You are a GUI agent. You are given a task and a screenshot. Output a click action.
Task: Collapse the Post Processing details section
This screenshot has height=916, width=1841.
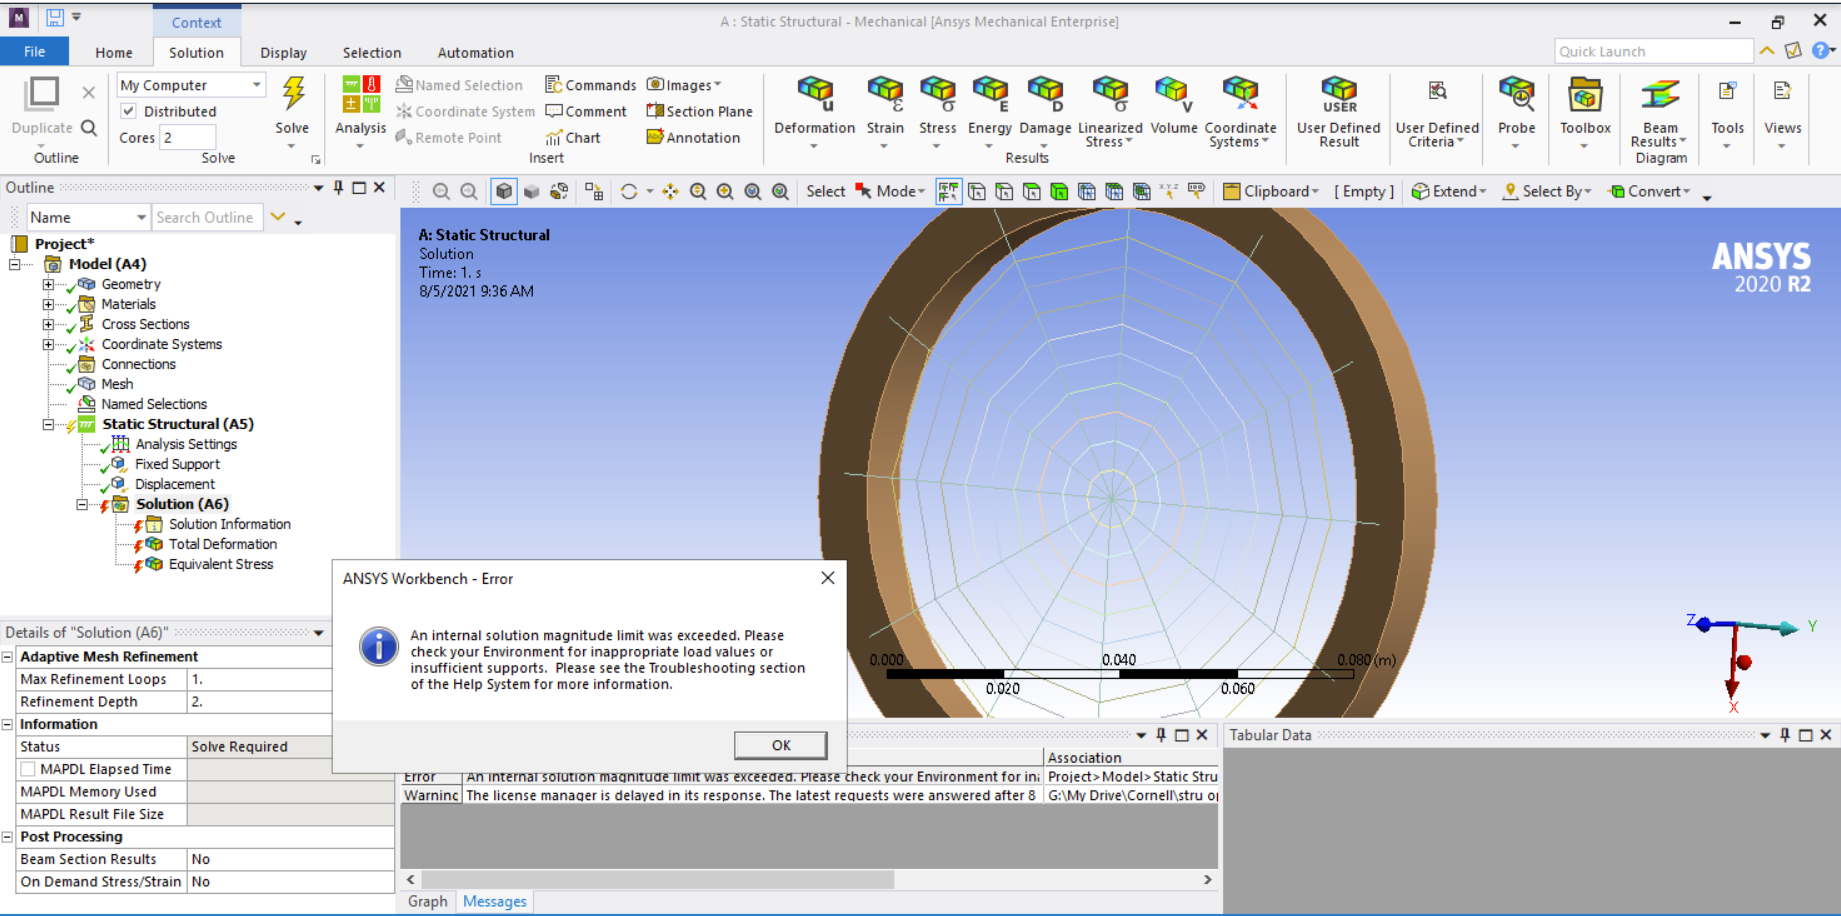point(7,837)
